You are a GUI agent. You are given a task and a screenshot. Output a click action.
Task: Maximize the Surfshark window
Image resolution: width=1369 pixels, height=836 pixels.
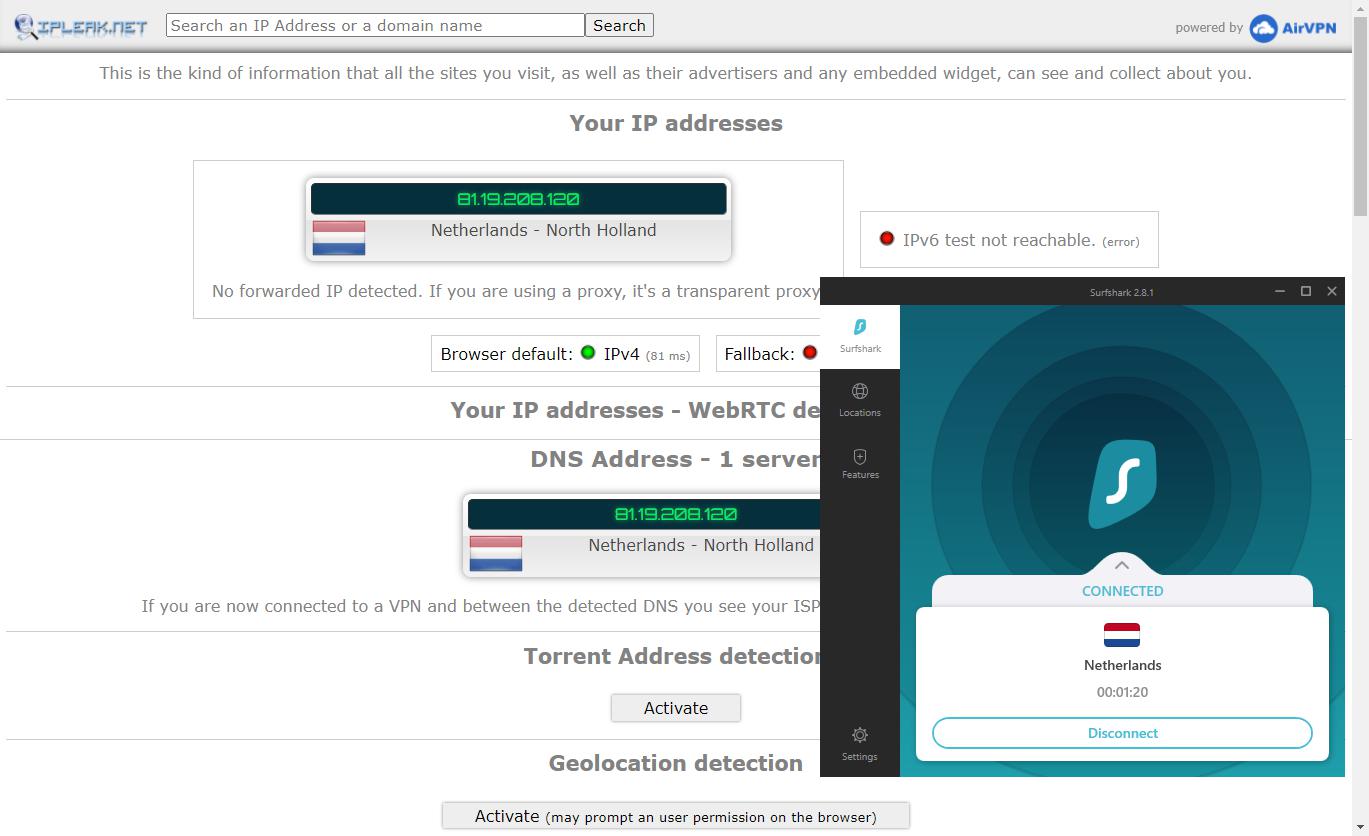coord(1305,291)
